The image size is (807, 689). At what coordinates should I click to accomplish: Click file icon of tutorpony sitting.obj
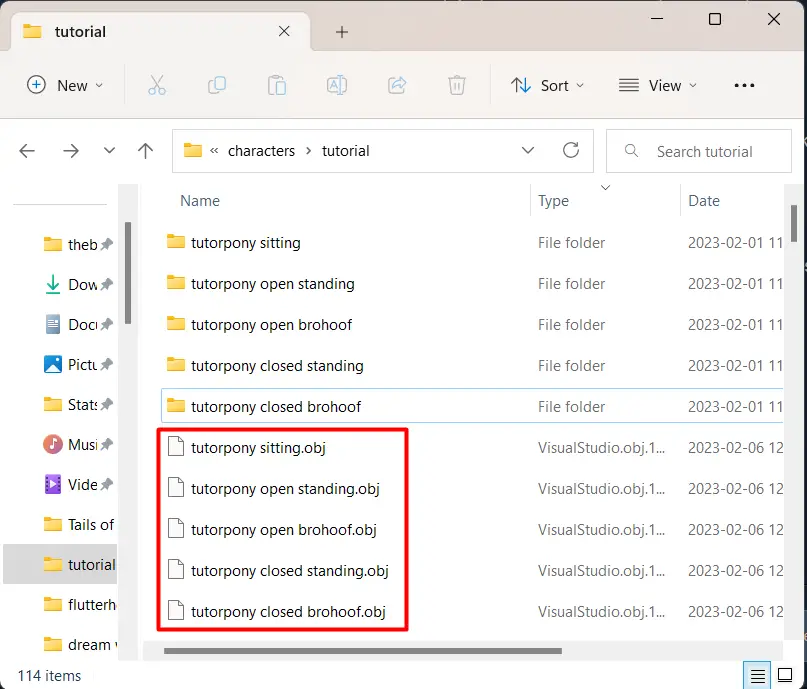pyautogui.click(x=176, y=446)
